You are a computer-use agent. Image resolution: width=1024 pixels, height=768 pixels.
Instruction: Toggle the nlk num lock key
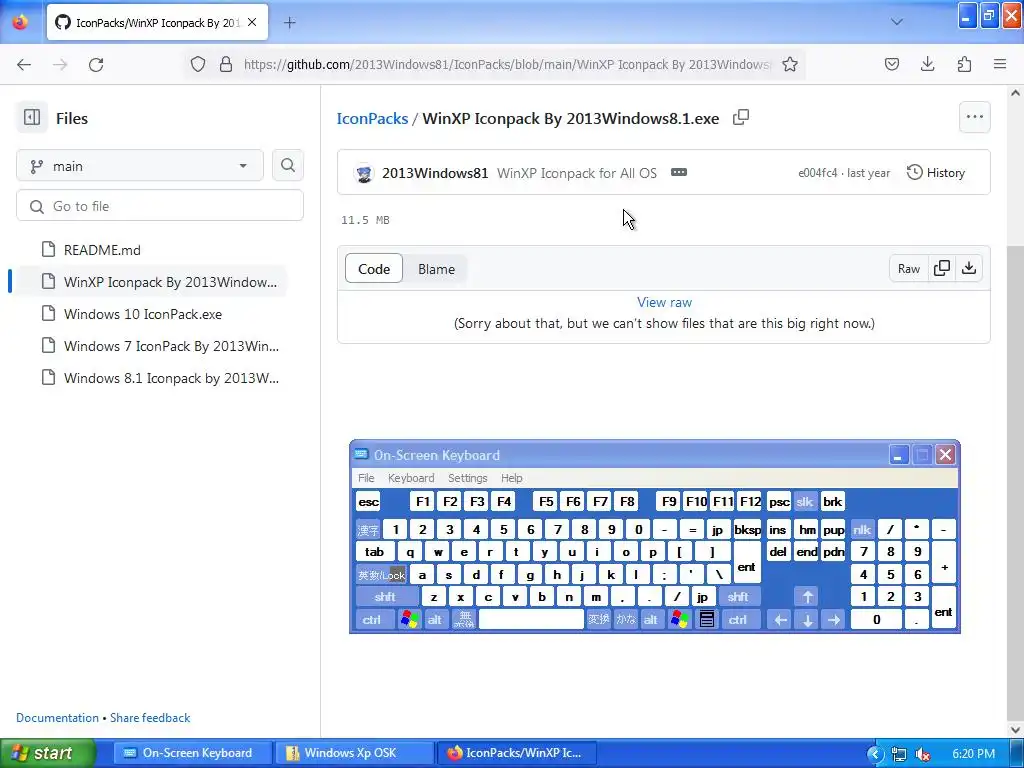pos(861,530)
